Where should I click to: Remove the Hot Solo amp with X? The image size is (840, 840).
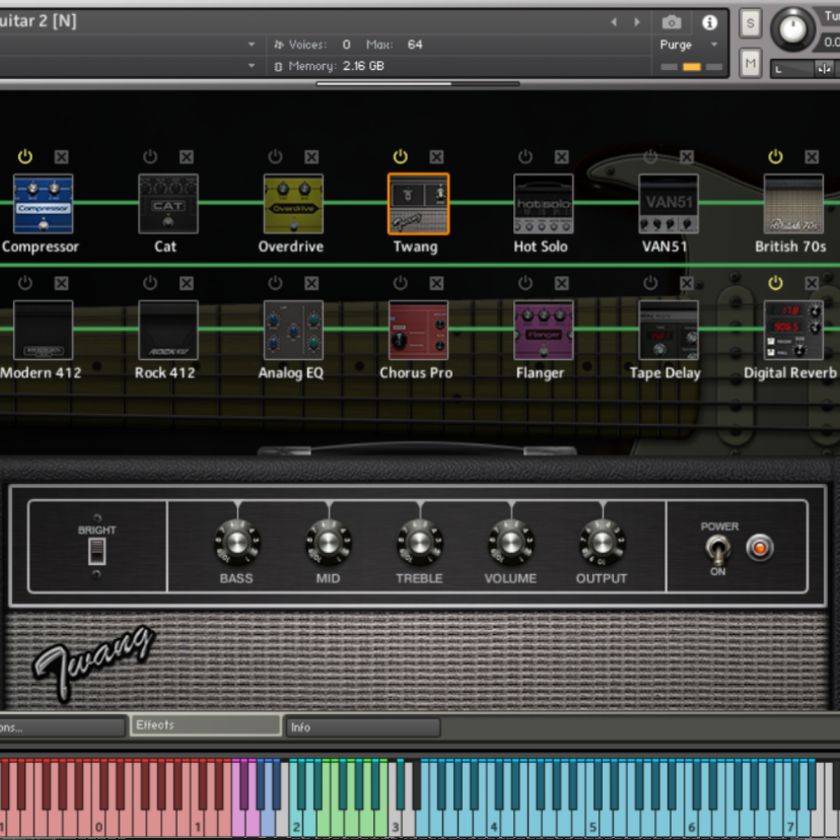point(561,157)
